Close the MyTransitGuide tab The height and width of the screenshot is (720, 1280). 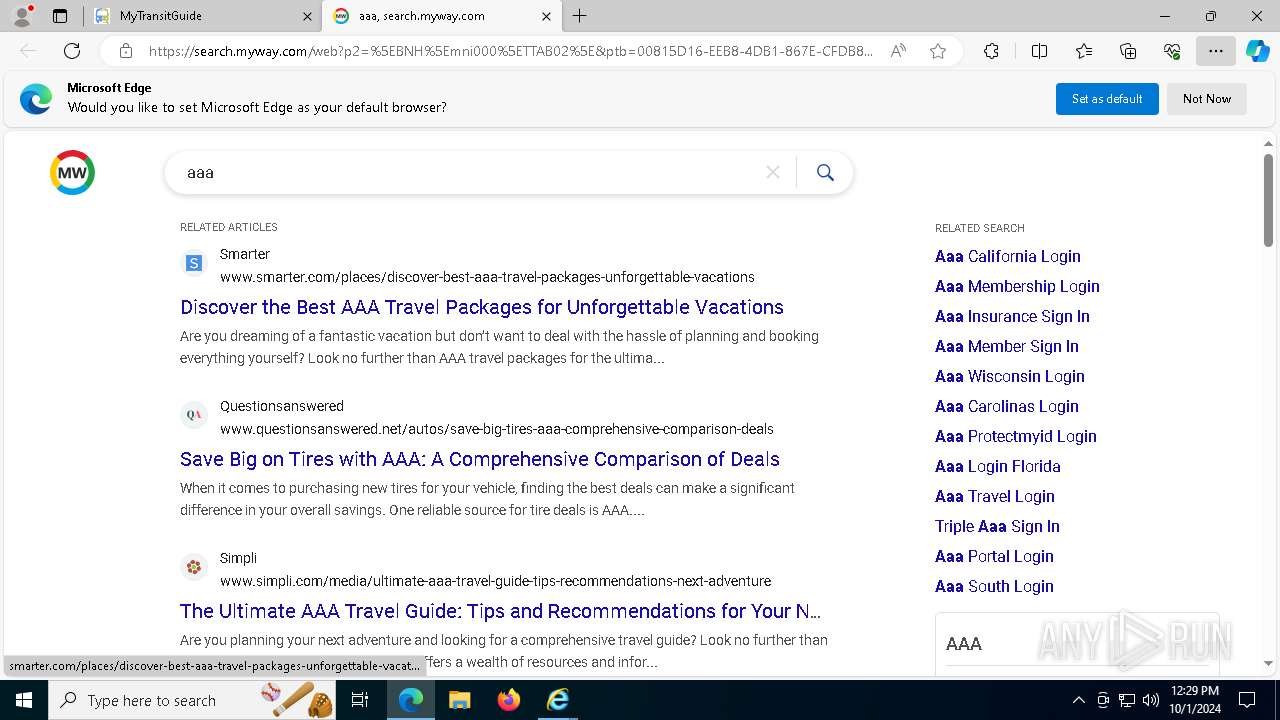tap(307, 16)
